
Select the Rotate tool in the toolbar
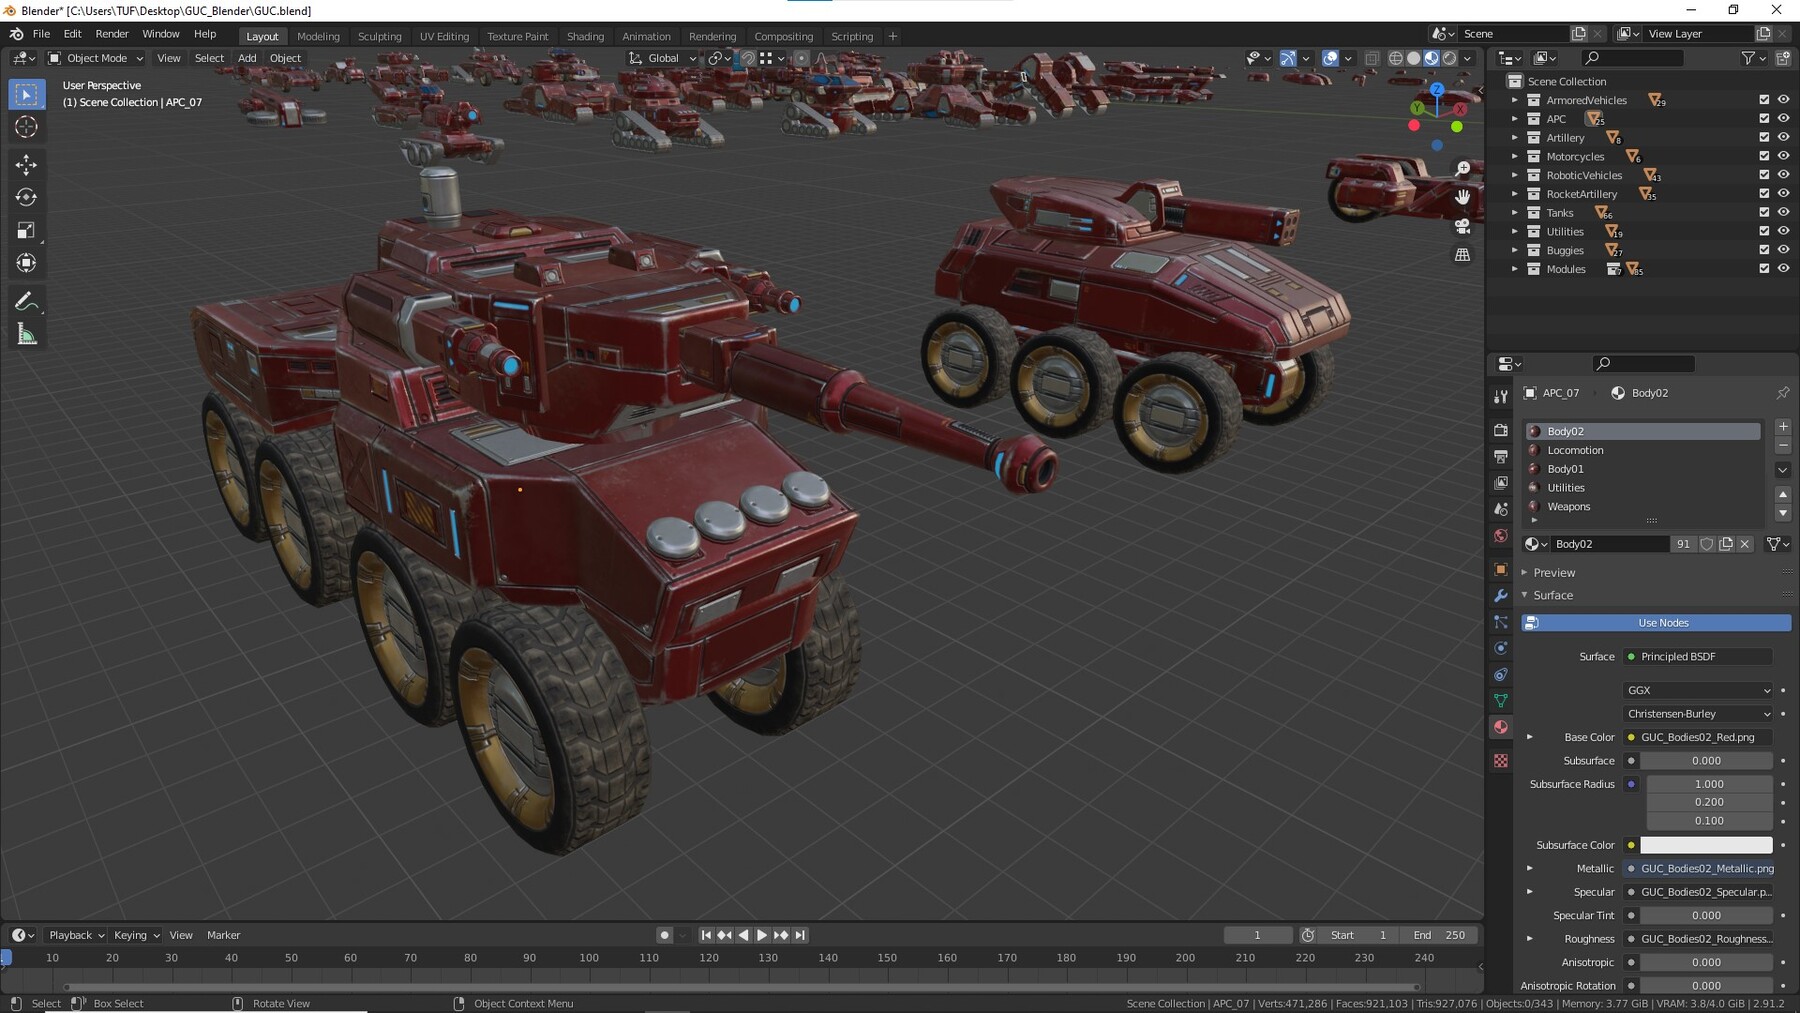tap(26, 196)
